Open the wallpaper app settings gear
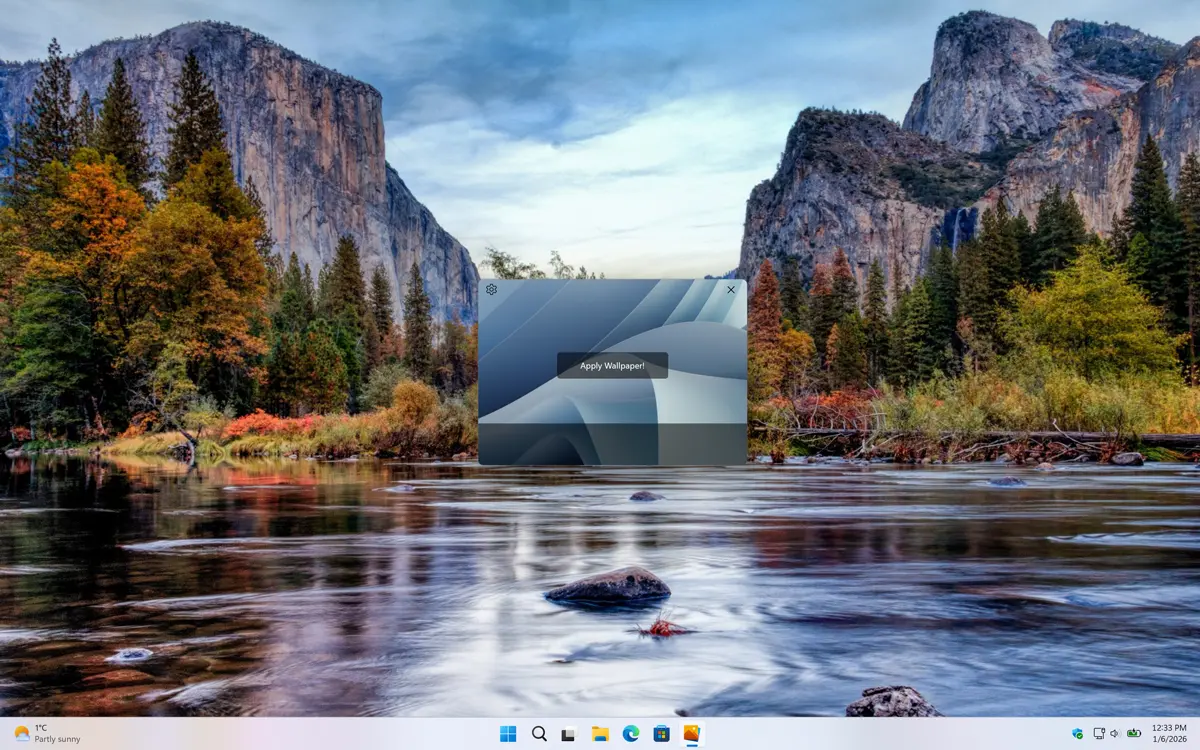The image size is (1200, 750). tap(491, 290)
